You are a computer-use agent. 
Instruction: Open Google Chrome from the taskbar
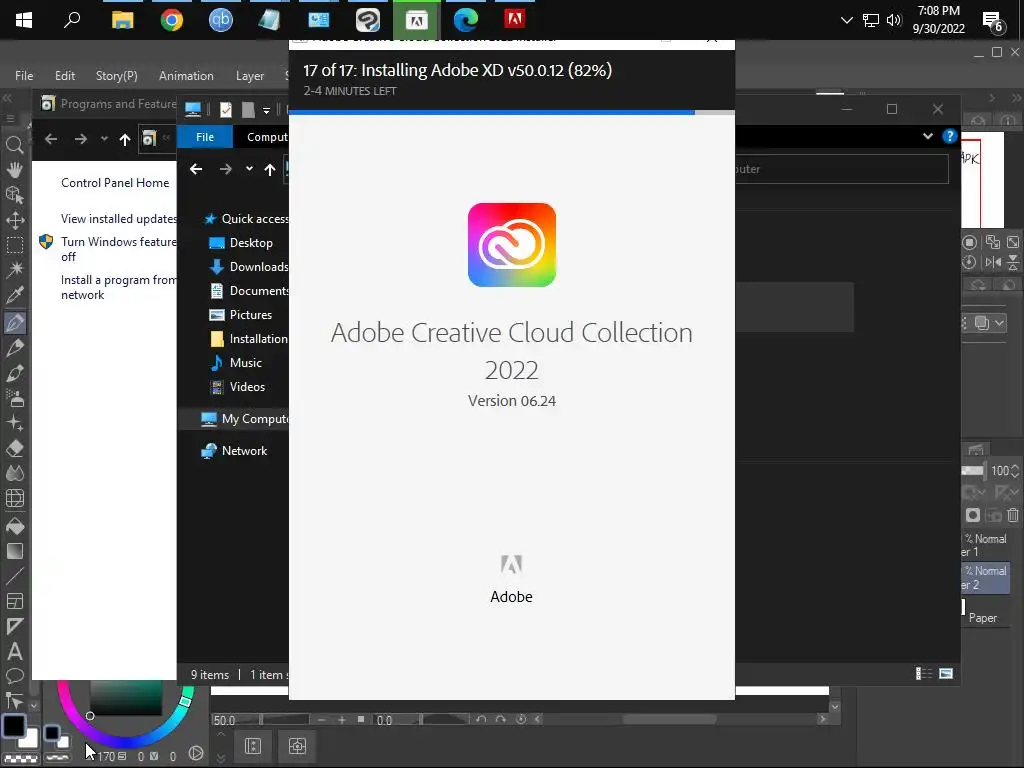172,20
